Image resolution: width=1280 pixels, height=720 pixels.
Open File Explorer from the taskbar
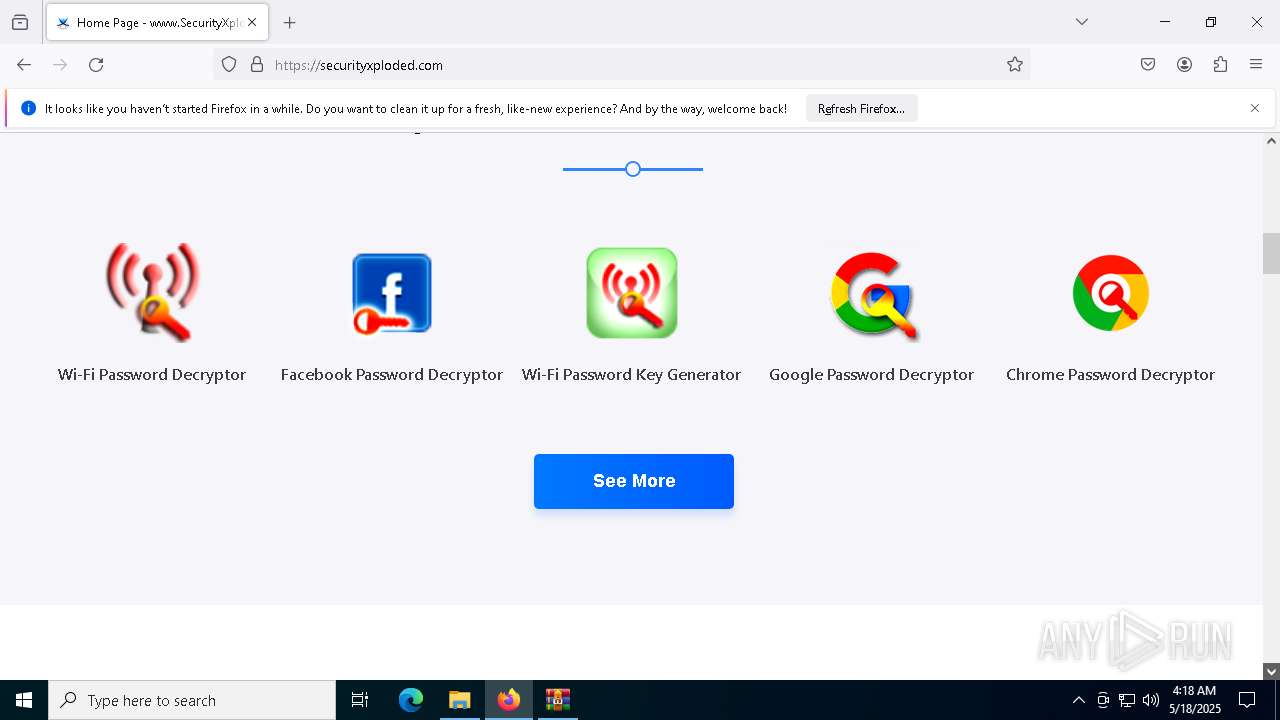pos(459,700)
